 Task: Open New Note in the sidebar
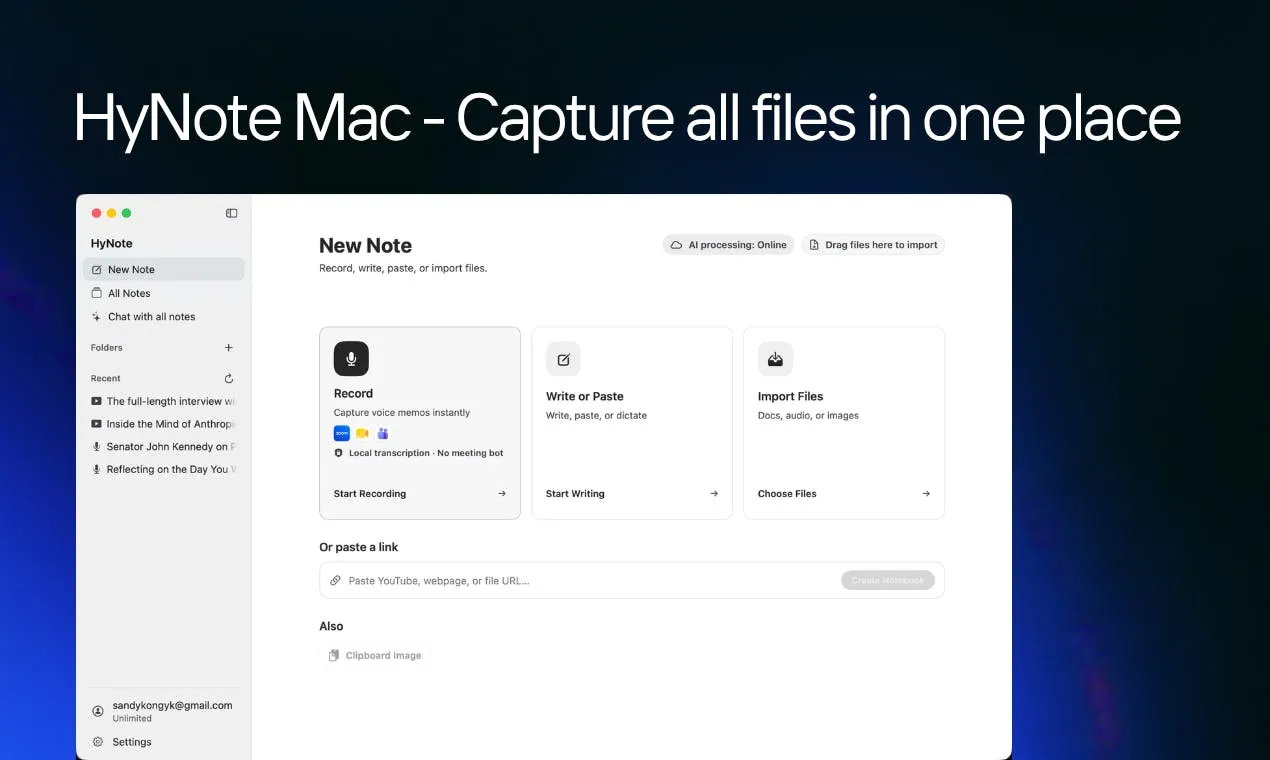point(164,269)
